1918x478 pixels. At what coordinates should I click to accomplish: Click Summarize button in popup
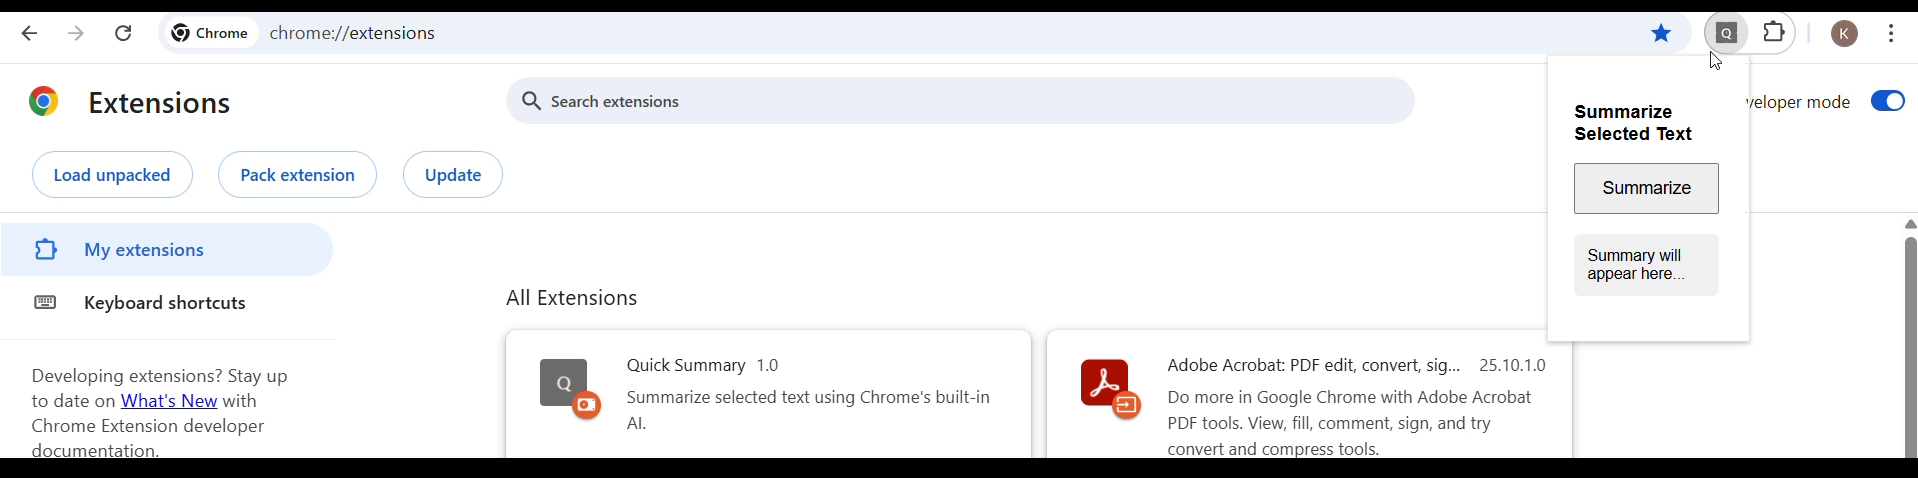click(x=1646, y=188)
